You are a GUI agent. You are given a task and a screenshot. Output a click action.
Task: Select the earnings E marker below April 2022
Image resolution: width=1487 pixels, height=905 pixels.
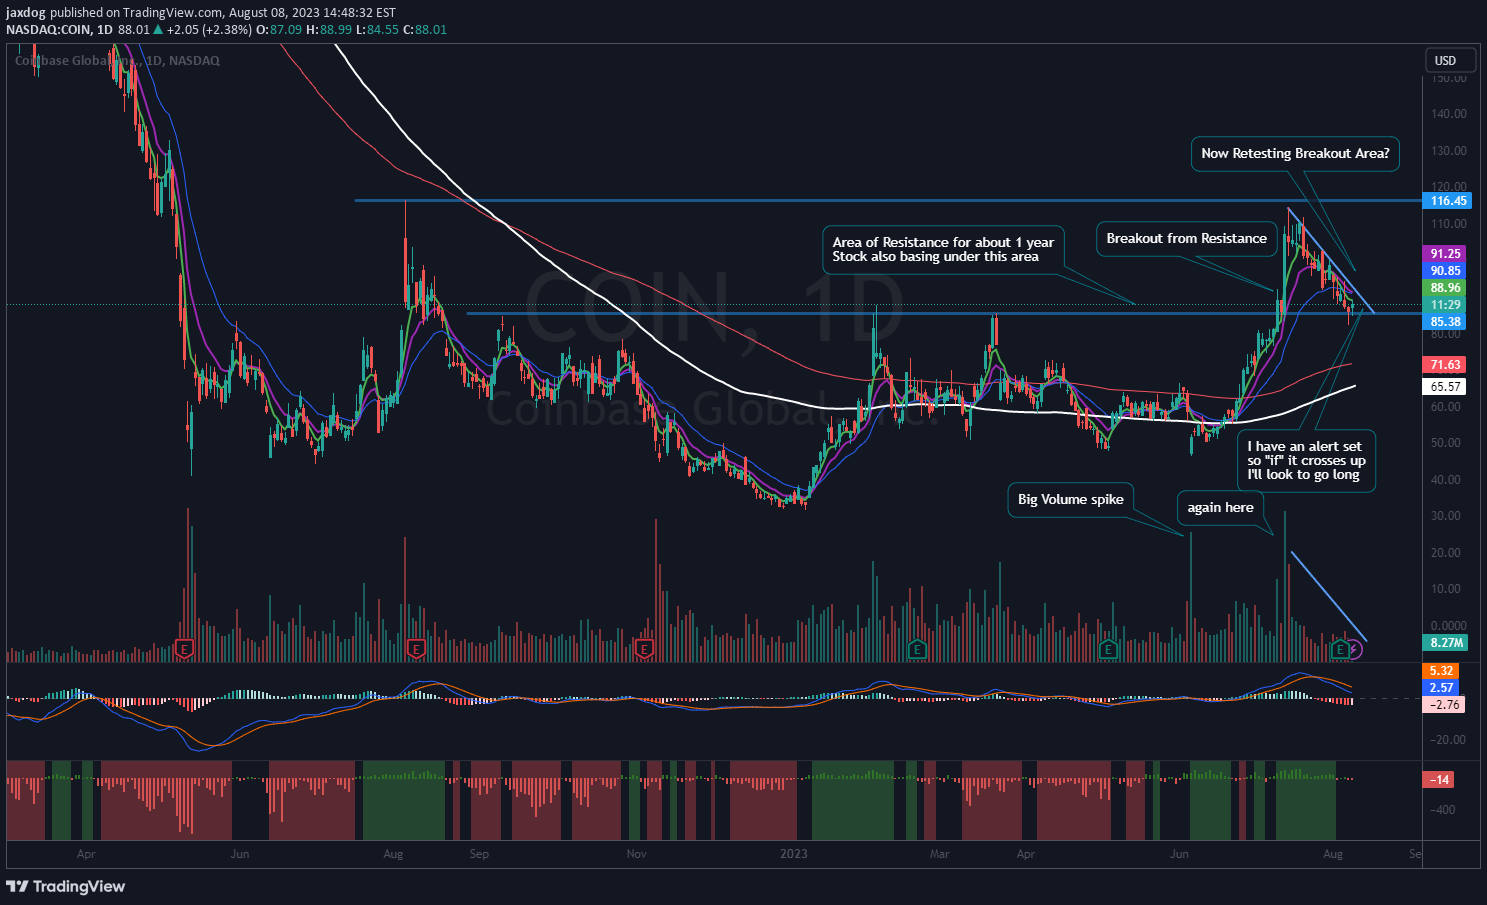coord(183,648)
